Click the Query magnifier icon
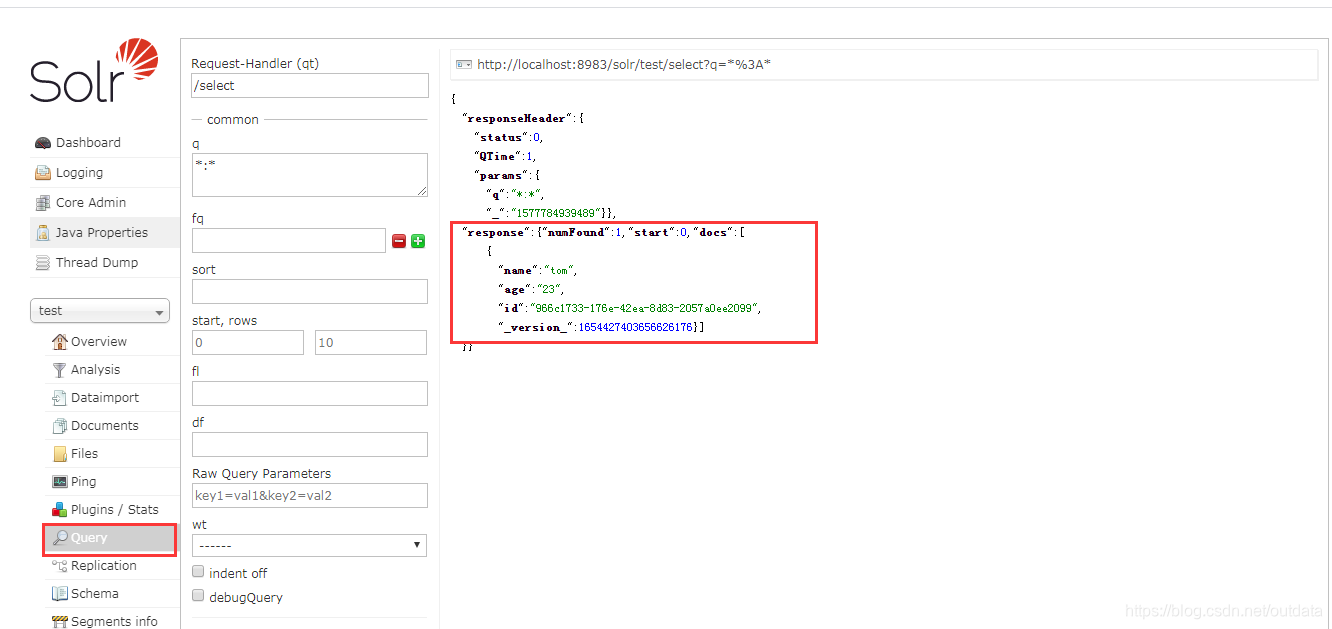 click(x=60, y=538)
